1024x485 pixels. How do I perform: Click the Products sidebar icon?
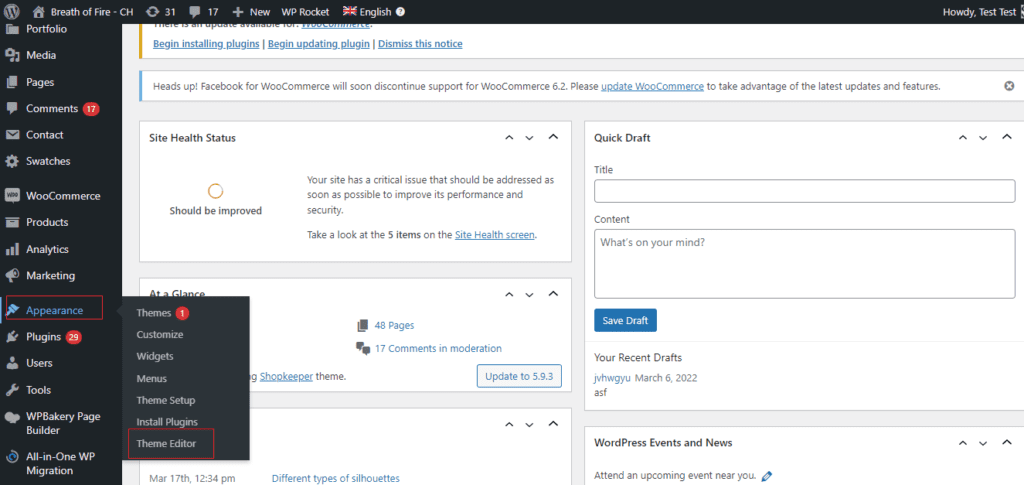[12, 223]
